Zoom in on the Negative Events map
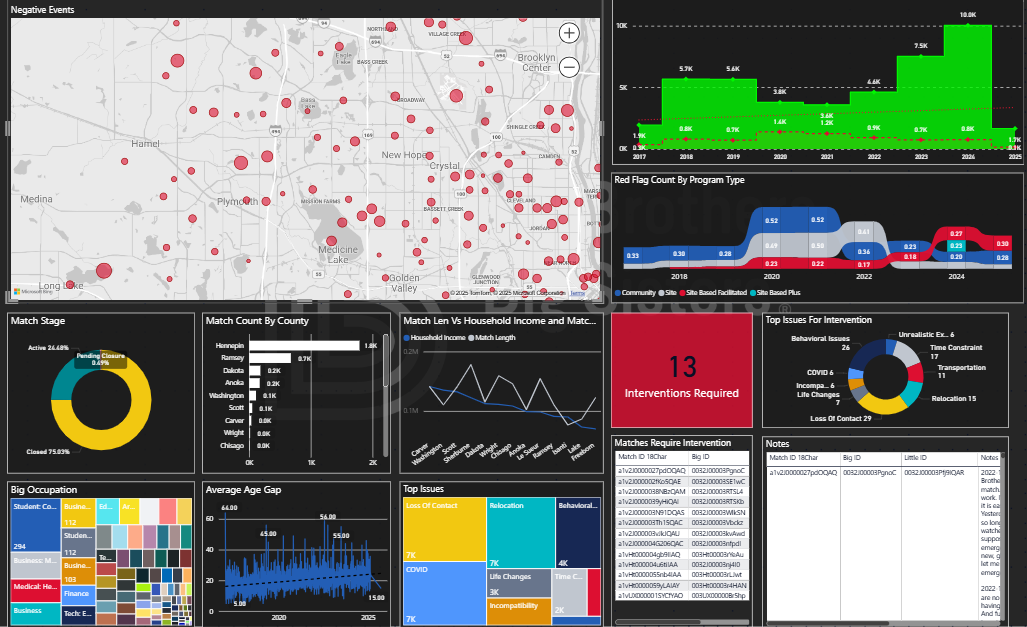This screenshot has width=1027, height=627. [x=569, y=33]
